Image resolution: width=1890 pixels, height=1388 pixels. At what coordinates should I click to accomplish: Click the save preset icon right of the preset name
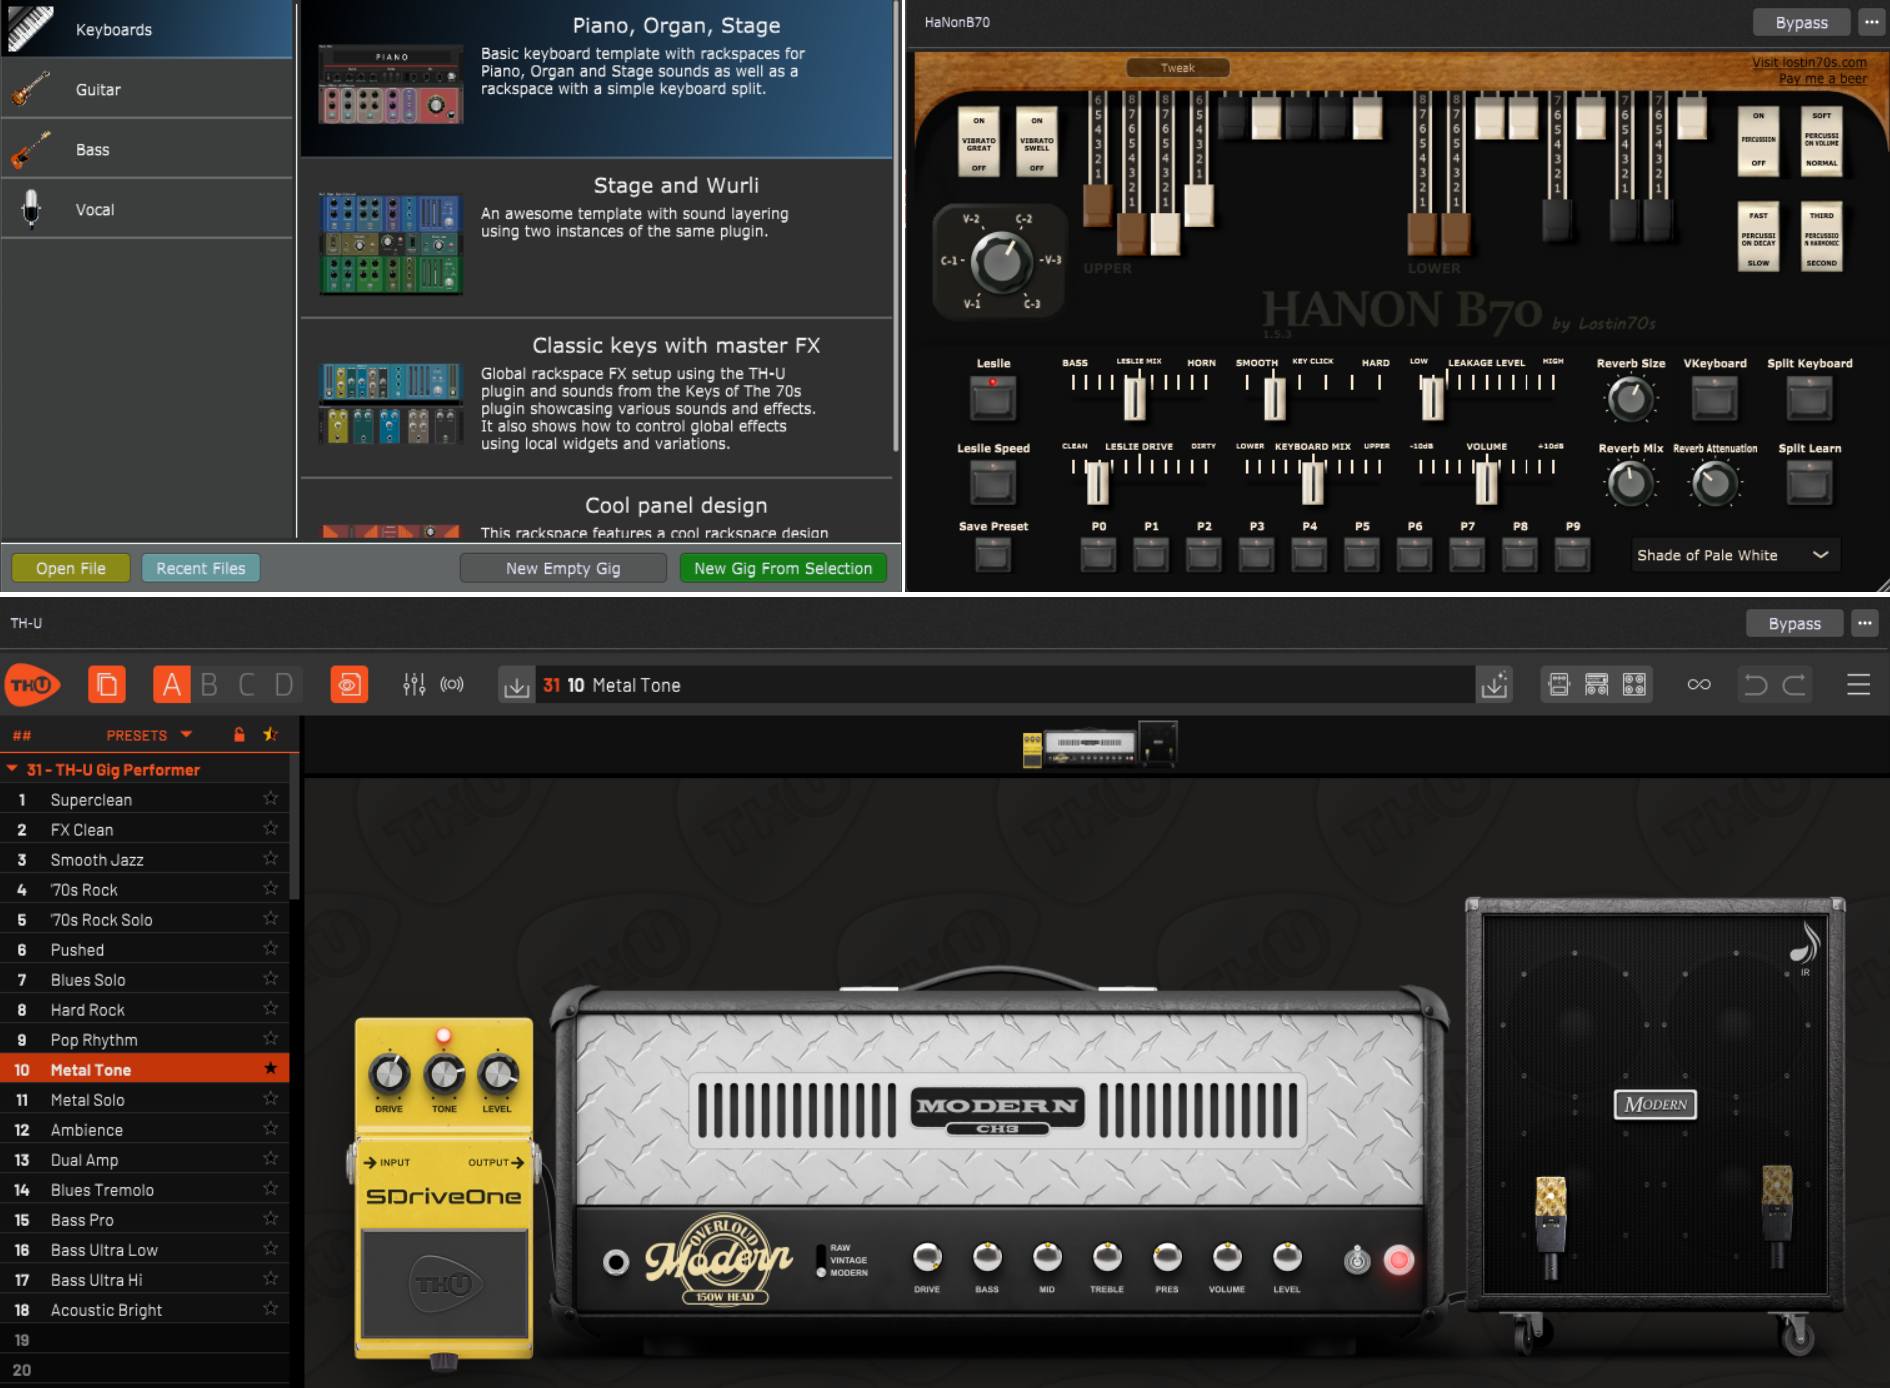tap(1495, 686)
